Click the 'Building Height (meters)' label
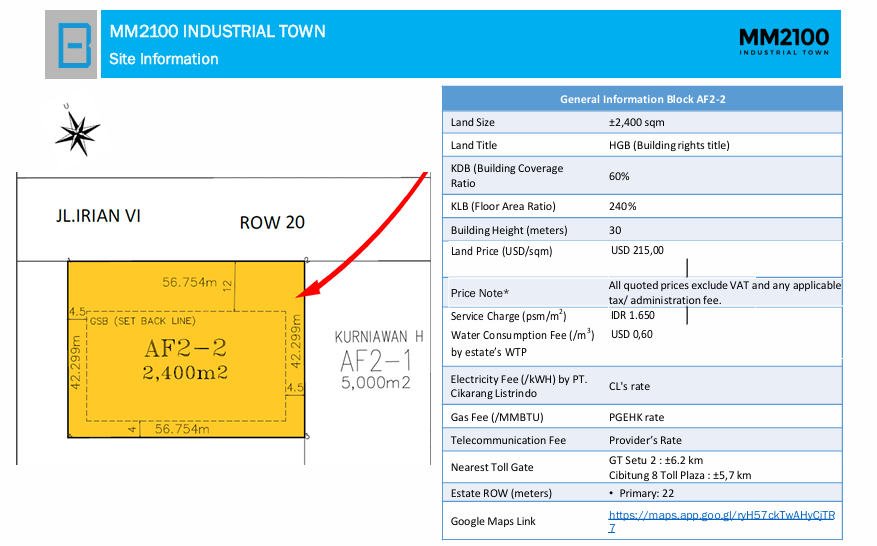The image size is (877, 546). pos(509,230)
